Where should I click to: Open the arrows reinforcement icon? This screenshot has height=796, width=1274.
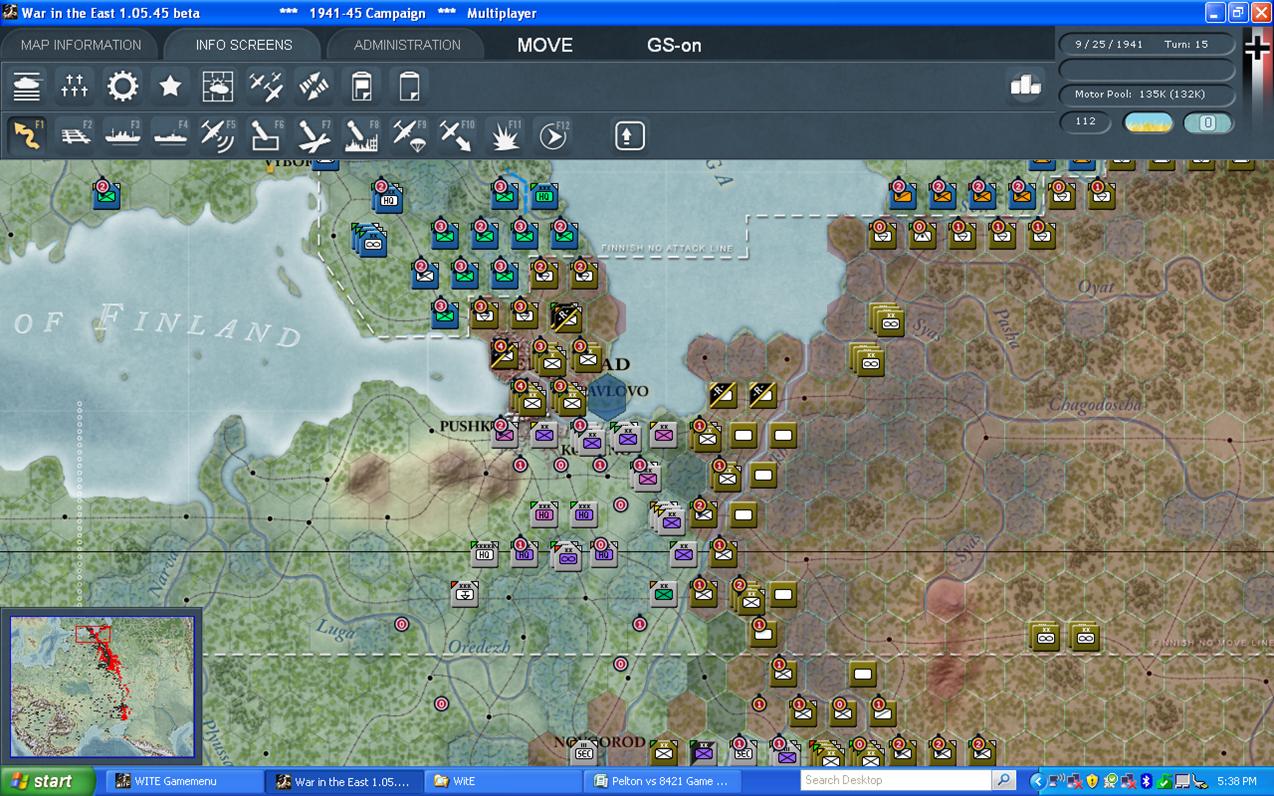[x=314, y=86]
